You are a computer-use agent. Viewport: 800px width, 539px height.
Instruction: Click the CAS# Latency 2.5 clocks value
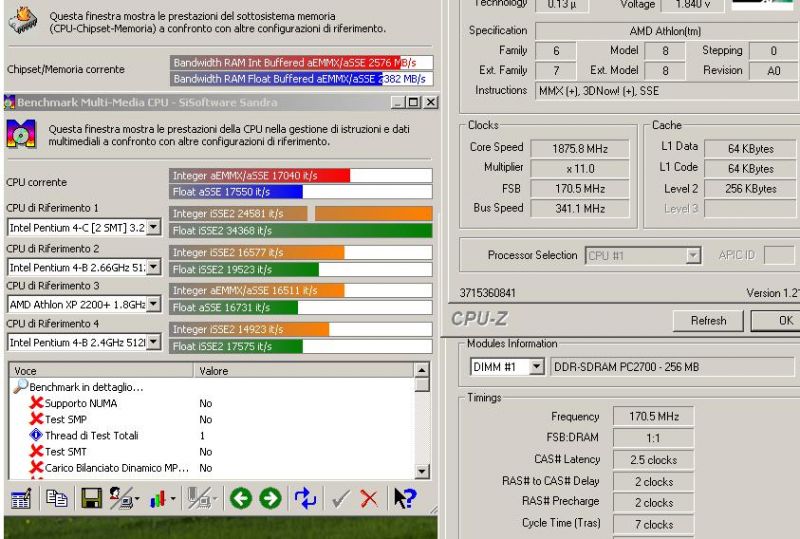[654, 459]
